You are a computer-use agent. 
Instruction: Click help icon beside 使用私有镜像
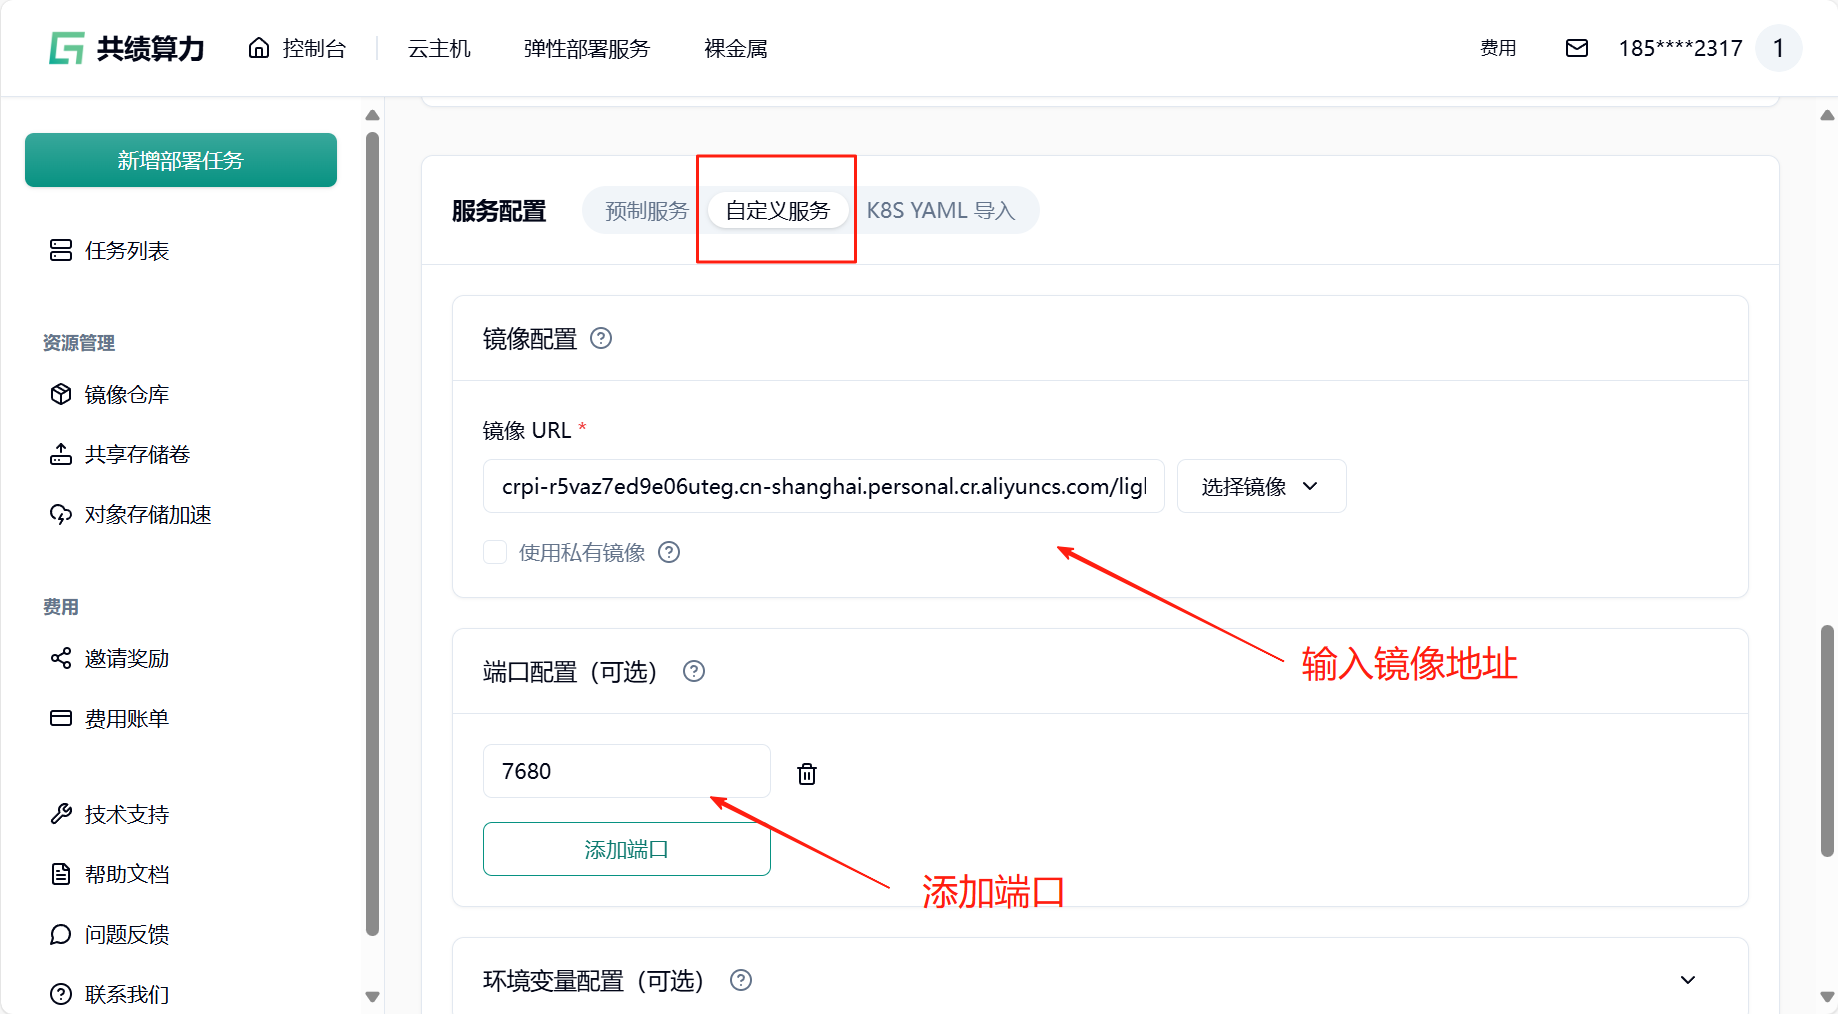(669, 552)
